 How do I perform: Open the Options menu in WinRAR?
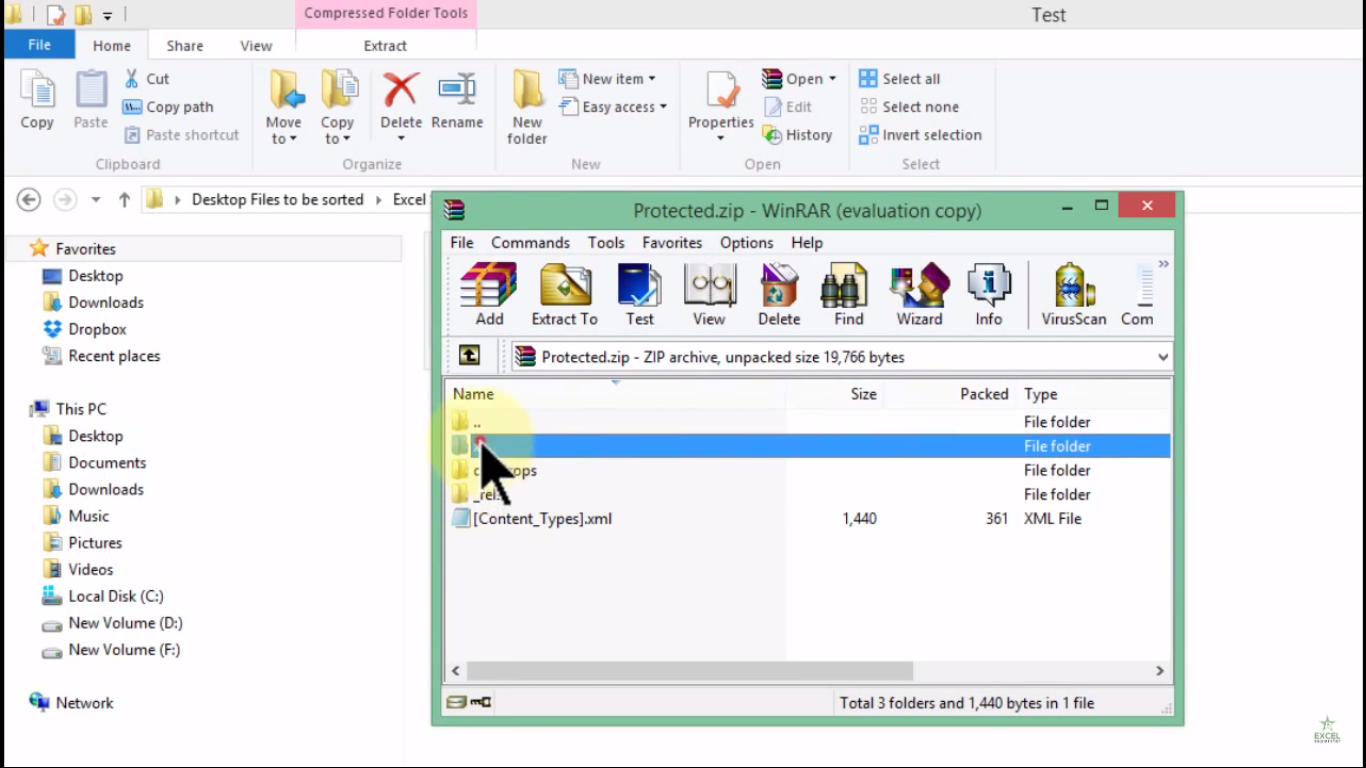[x=747, y=243]
